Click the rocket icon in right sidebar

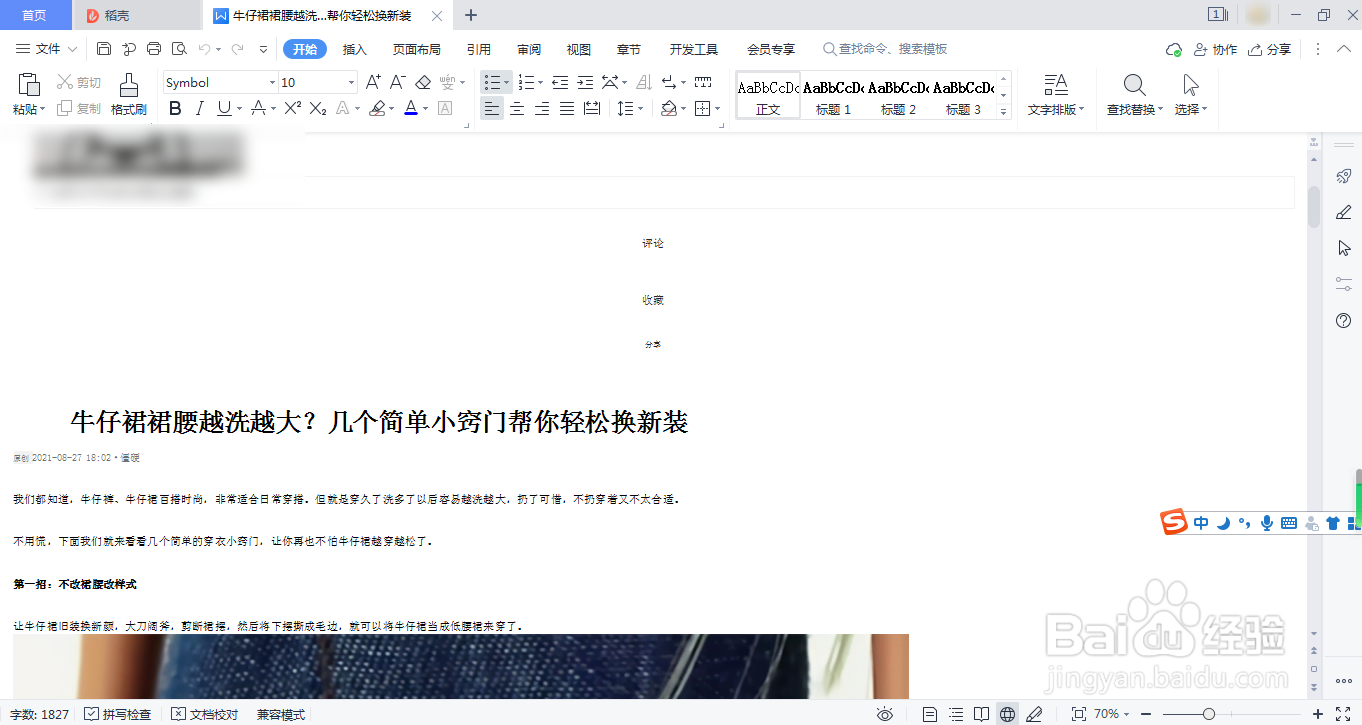pyautogui.click(x=1344, y=176)
